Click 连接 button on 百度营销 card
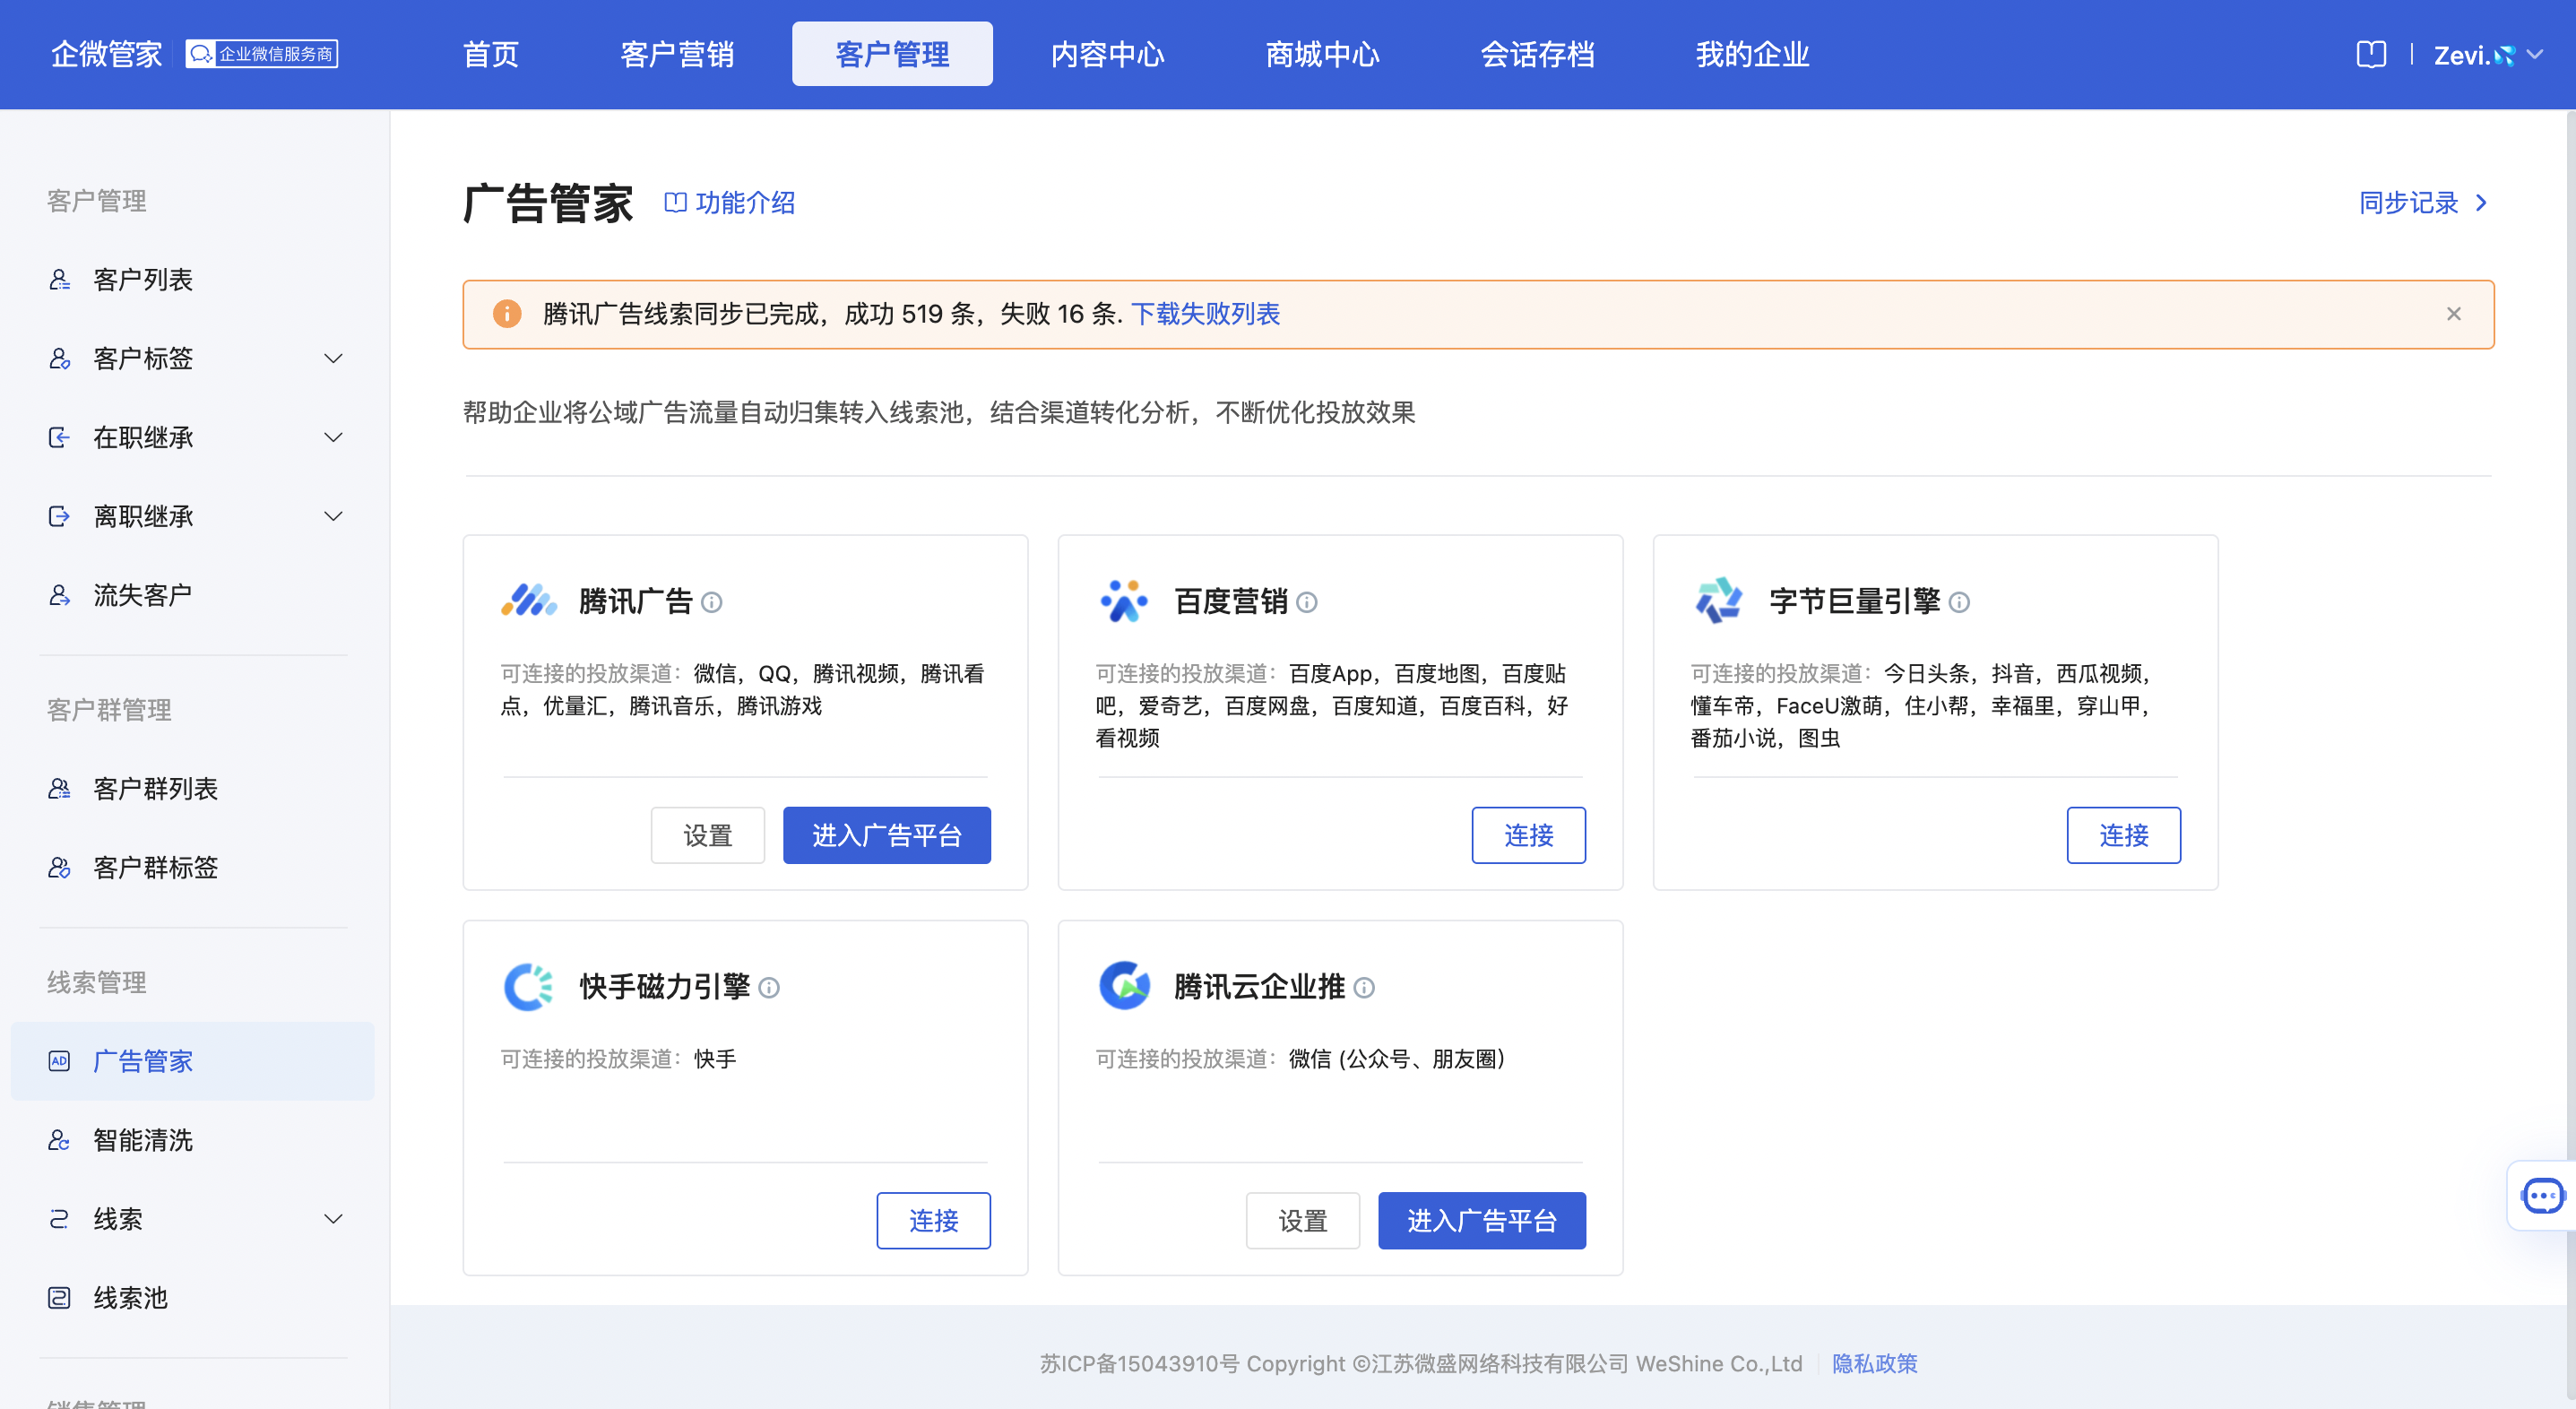Viewport: 2576px width, 1409px height. pyautogui.click(x=1529, y=835)
